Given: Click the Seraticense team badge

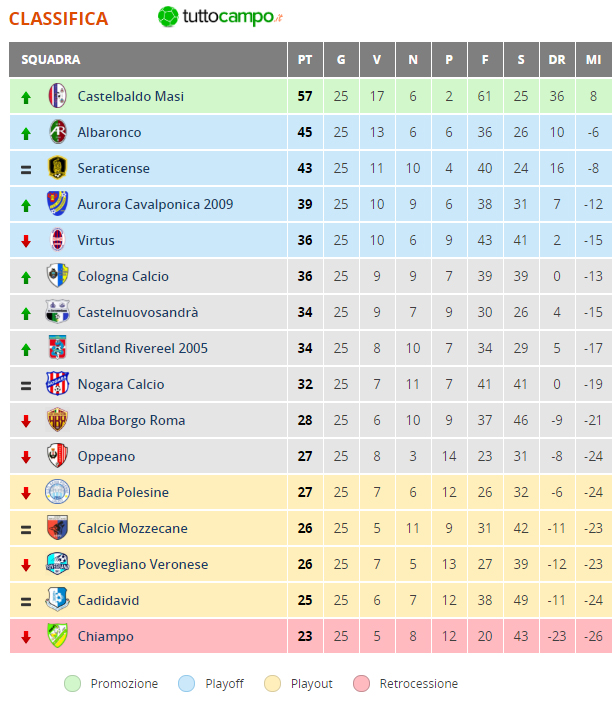Looking at the screenshot, I should click(57, 167).
